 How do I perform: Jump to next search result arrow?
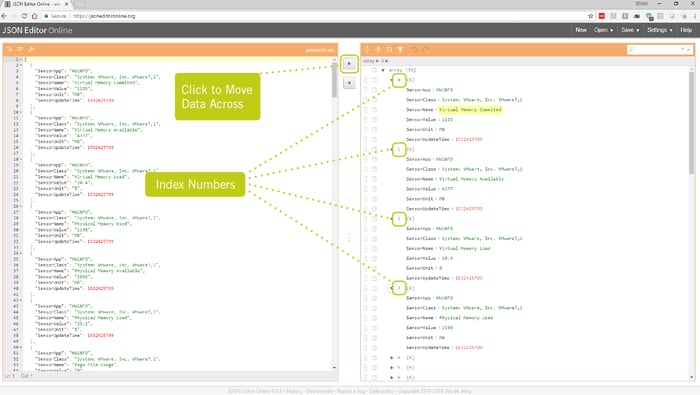point(683,50)
